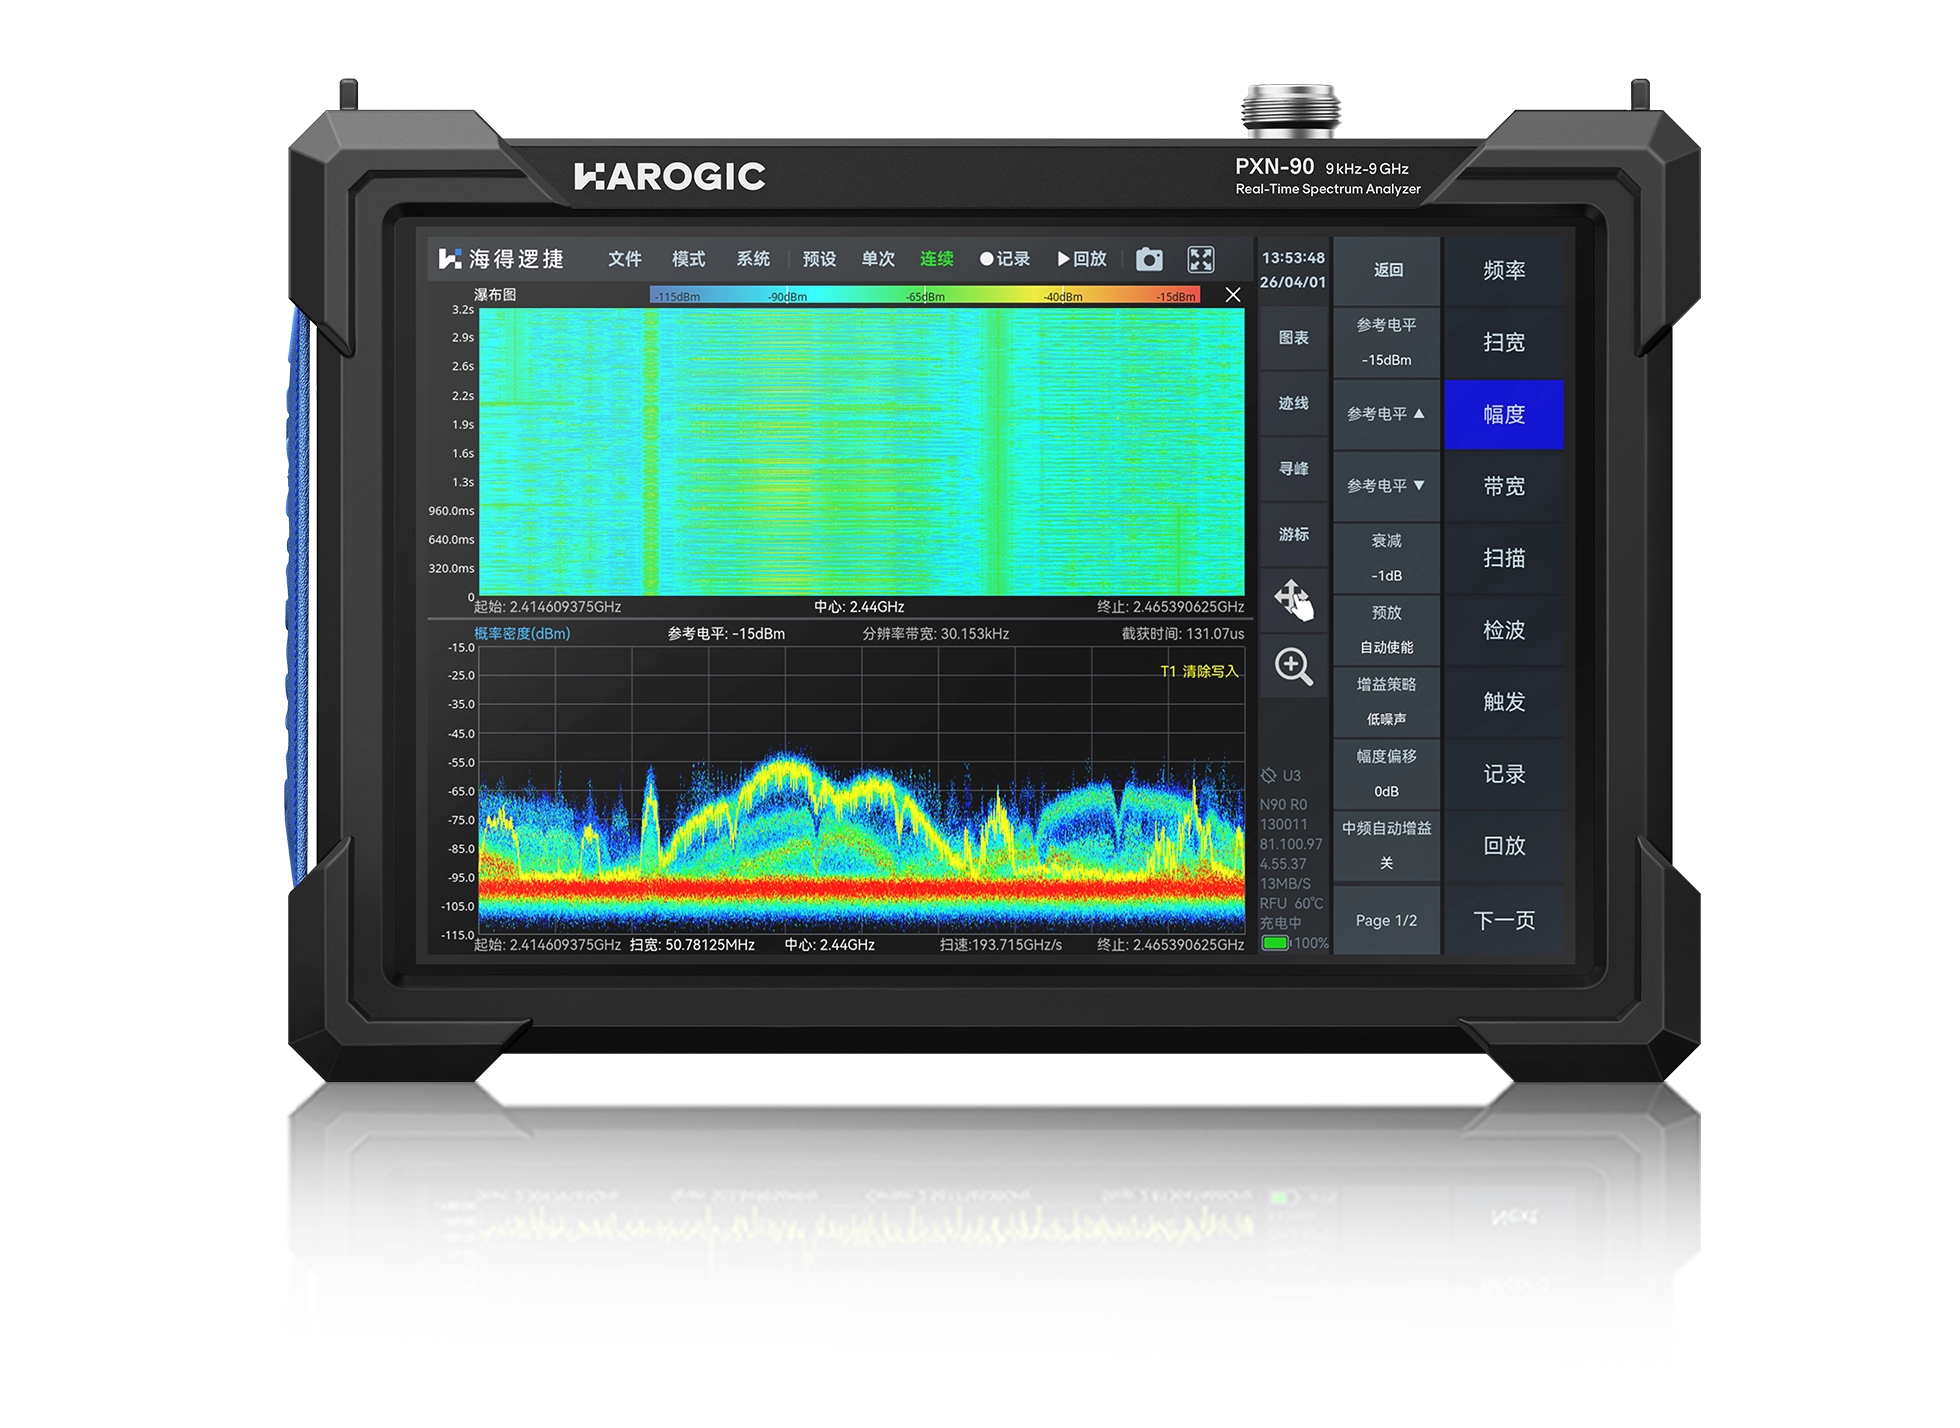The width and height of the screenshot is (1960, 1428).
Task: Close the waterfall chart with the X
Action: [x=1232, y=295]
